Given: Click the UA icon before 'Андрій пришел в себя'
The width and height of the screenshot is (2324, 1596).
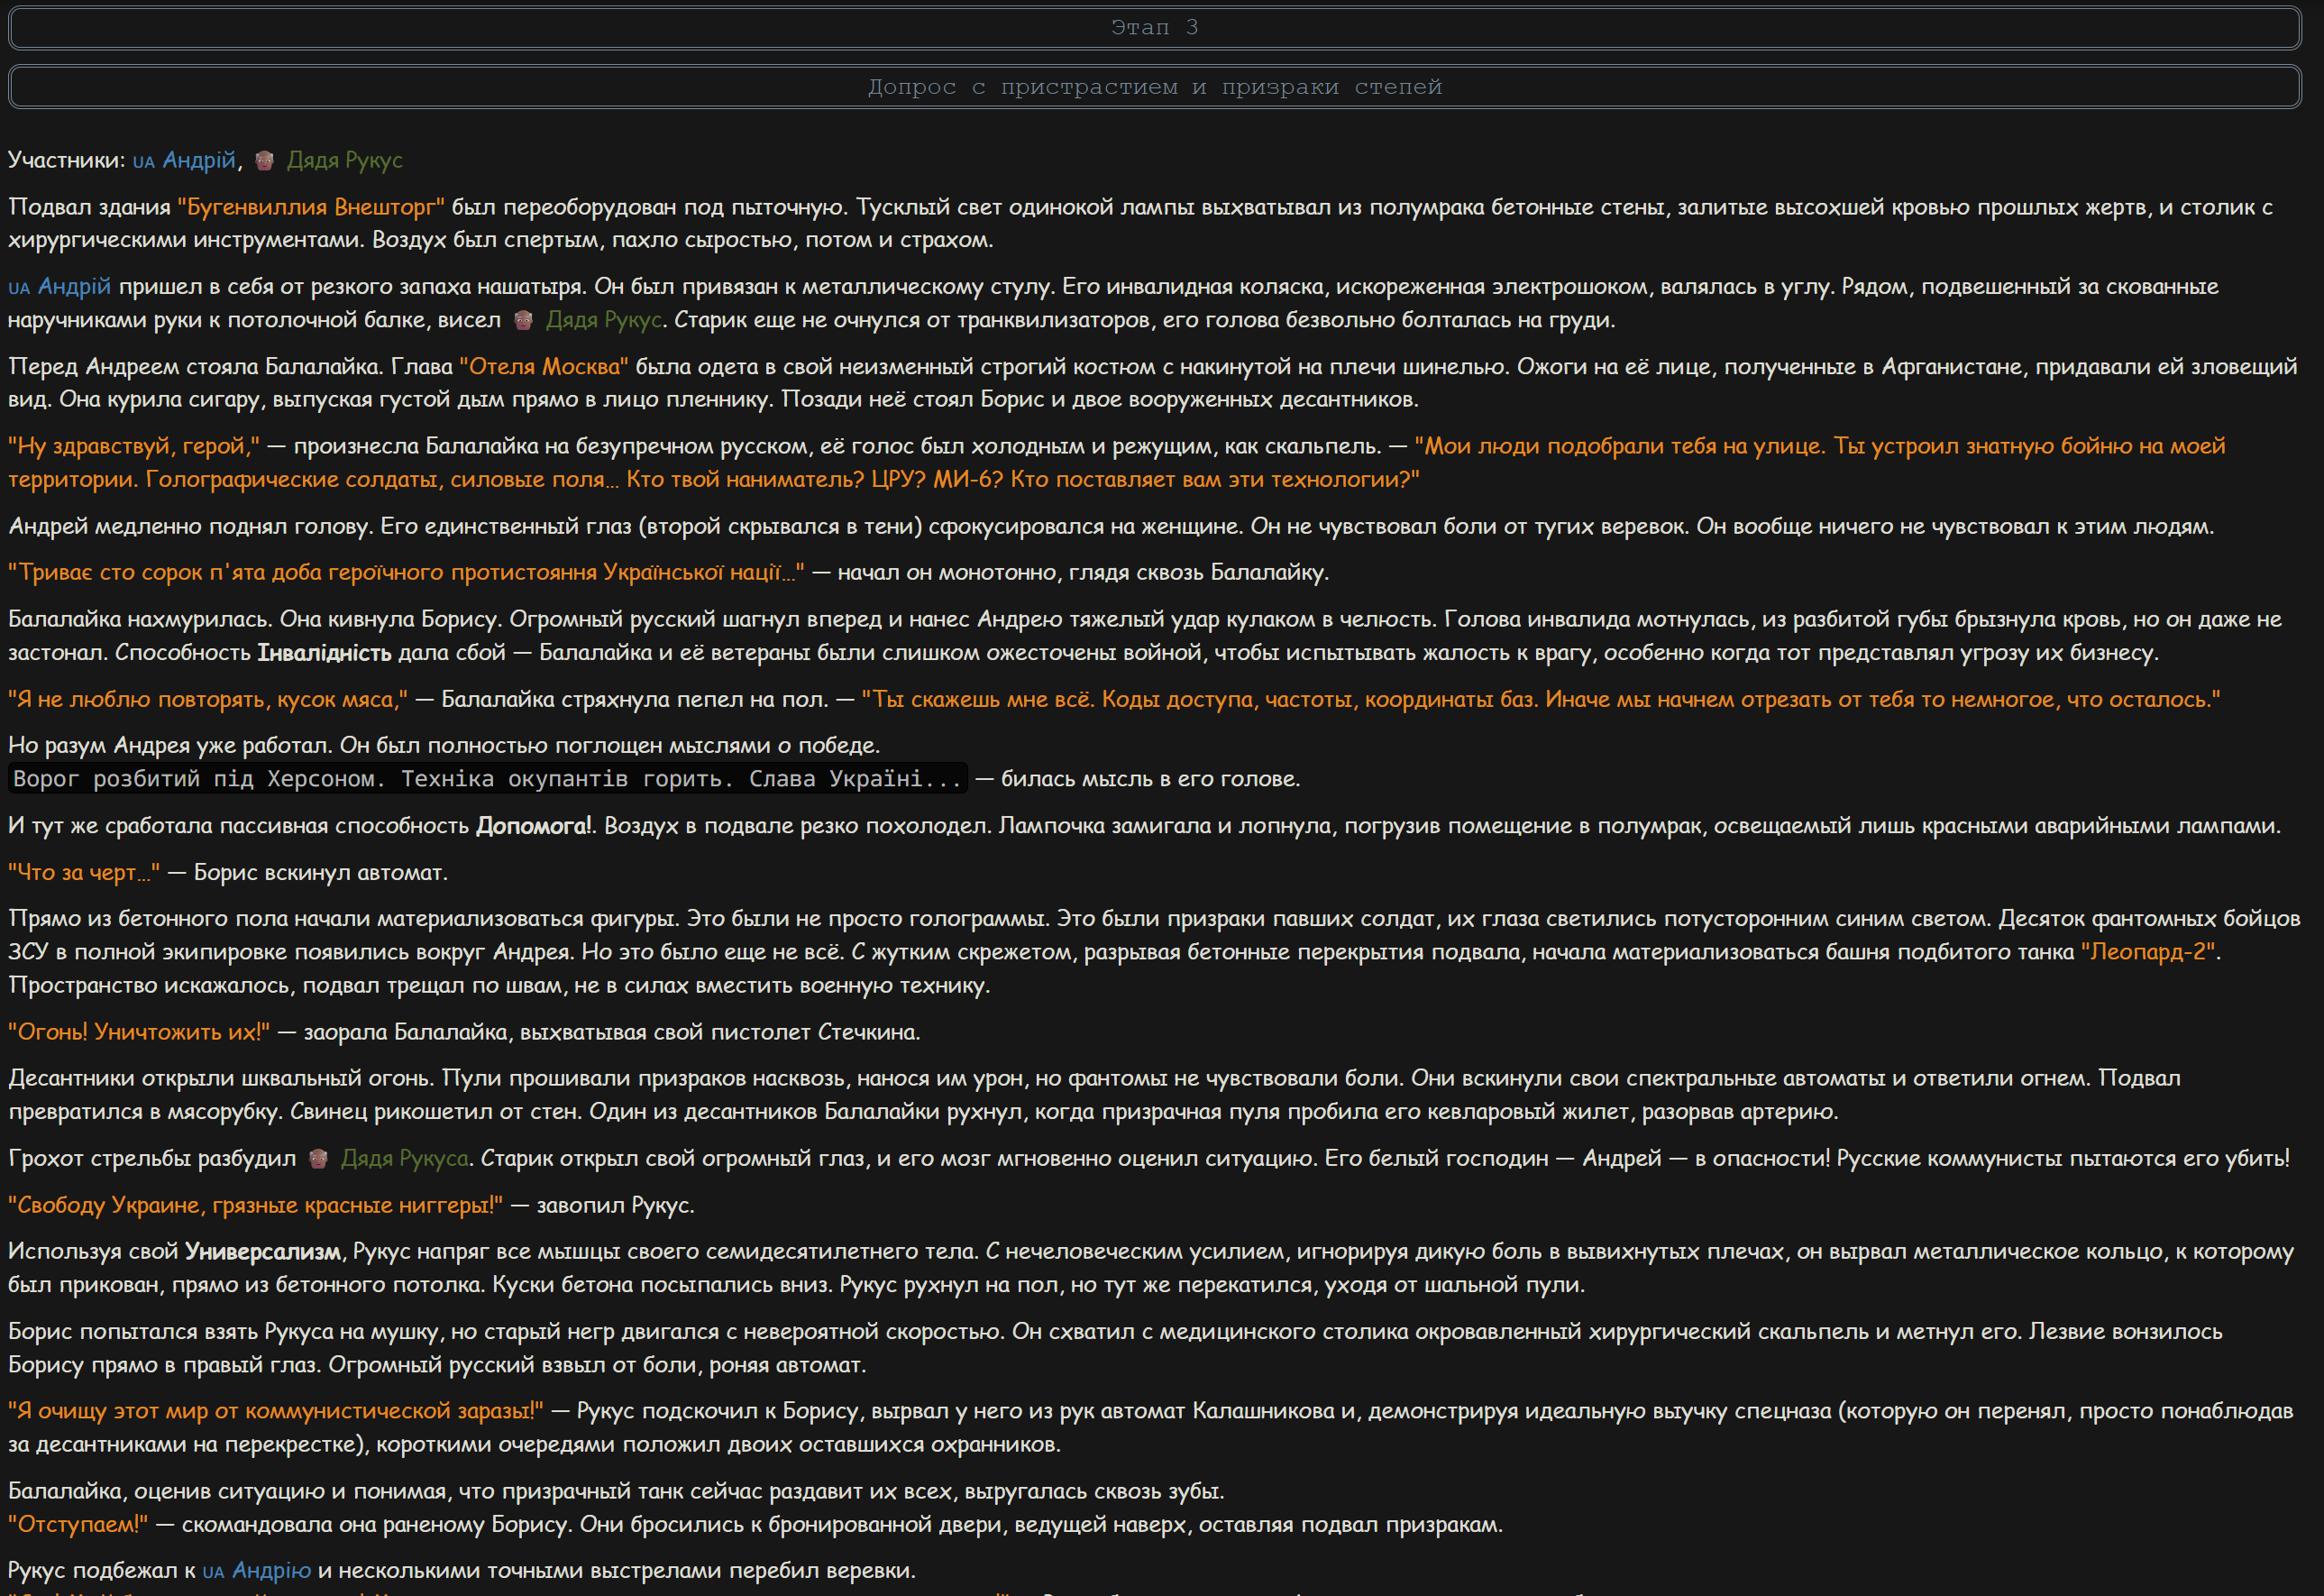Looking at the screenshot, I should tap(19, 288).
